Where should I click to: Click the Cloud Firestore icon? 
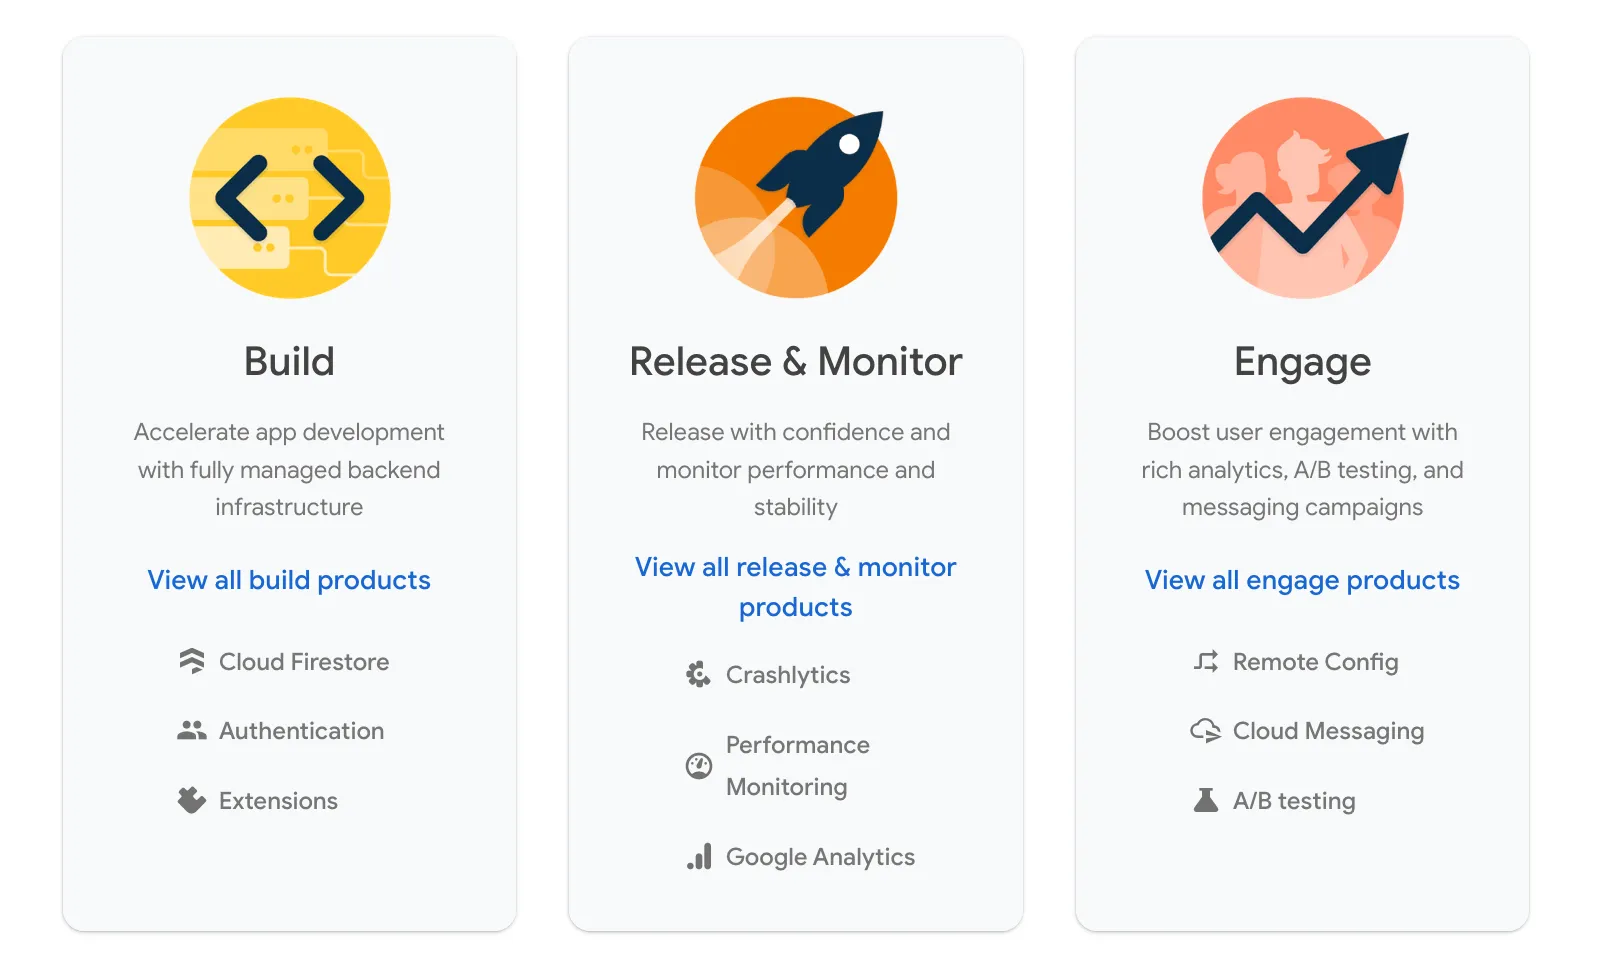(192, 662)
